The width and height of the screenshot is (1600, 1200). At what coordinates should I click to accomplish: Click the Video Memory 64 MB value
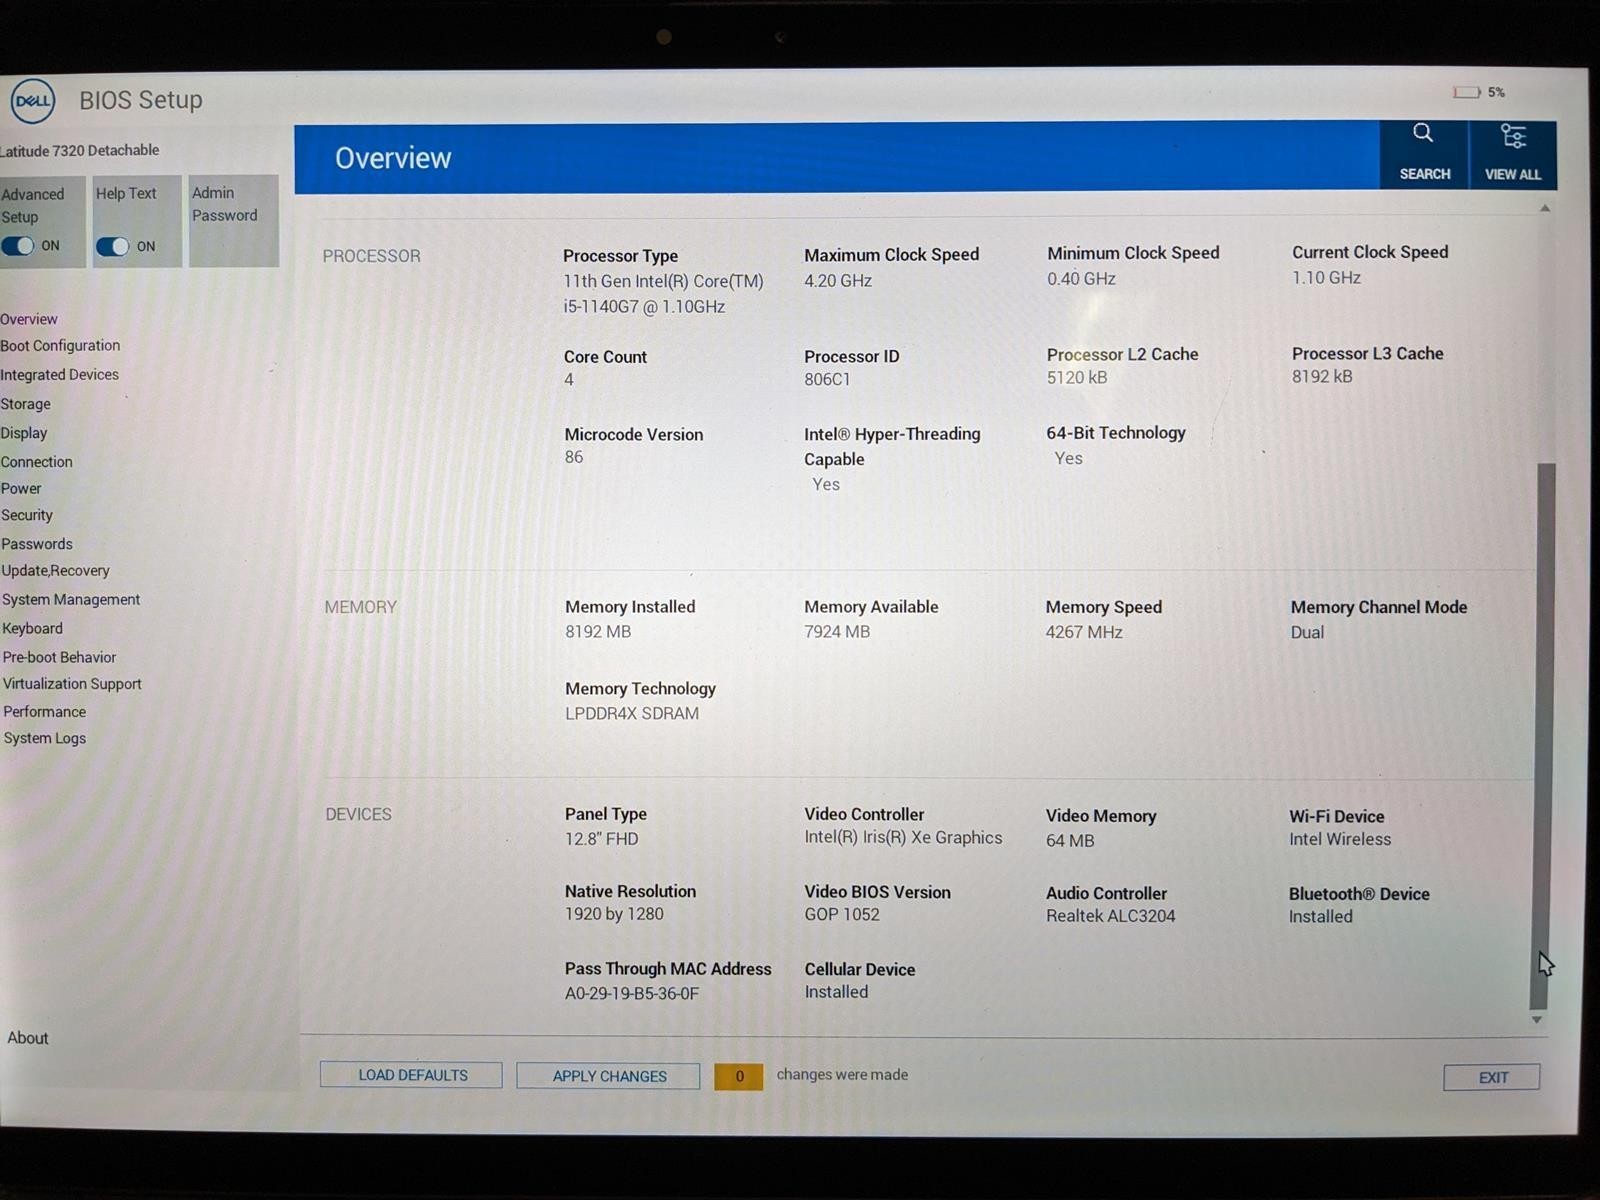[x=1070, y=841]
